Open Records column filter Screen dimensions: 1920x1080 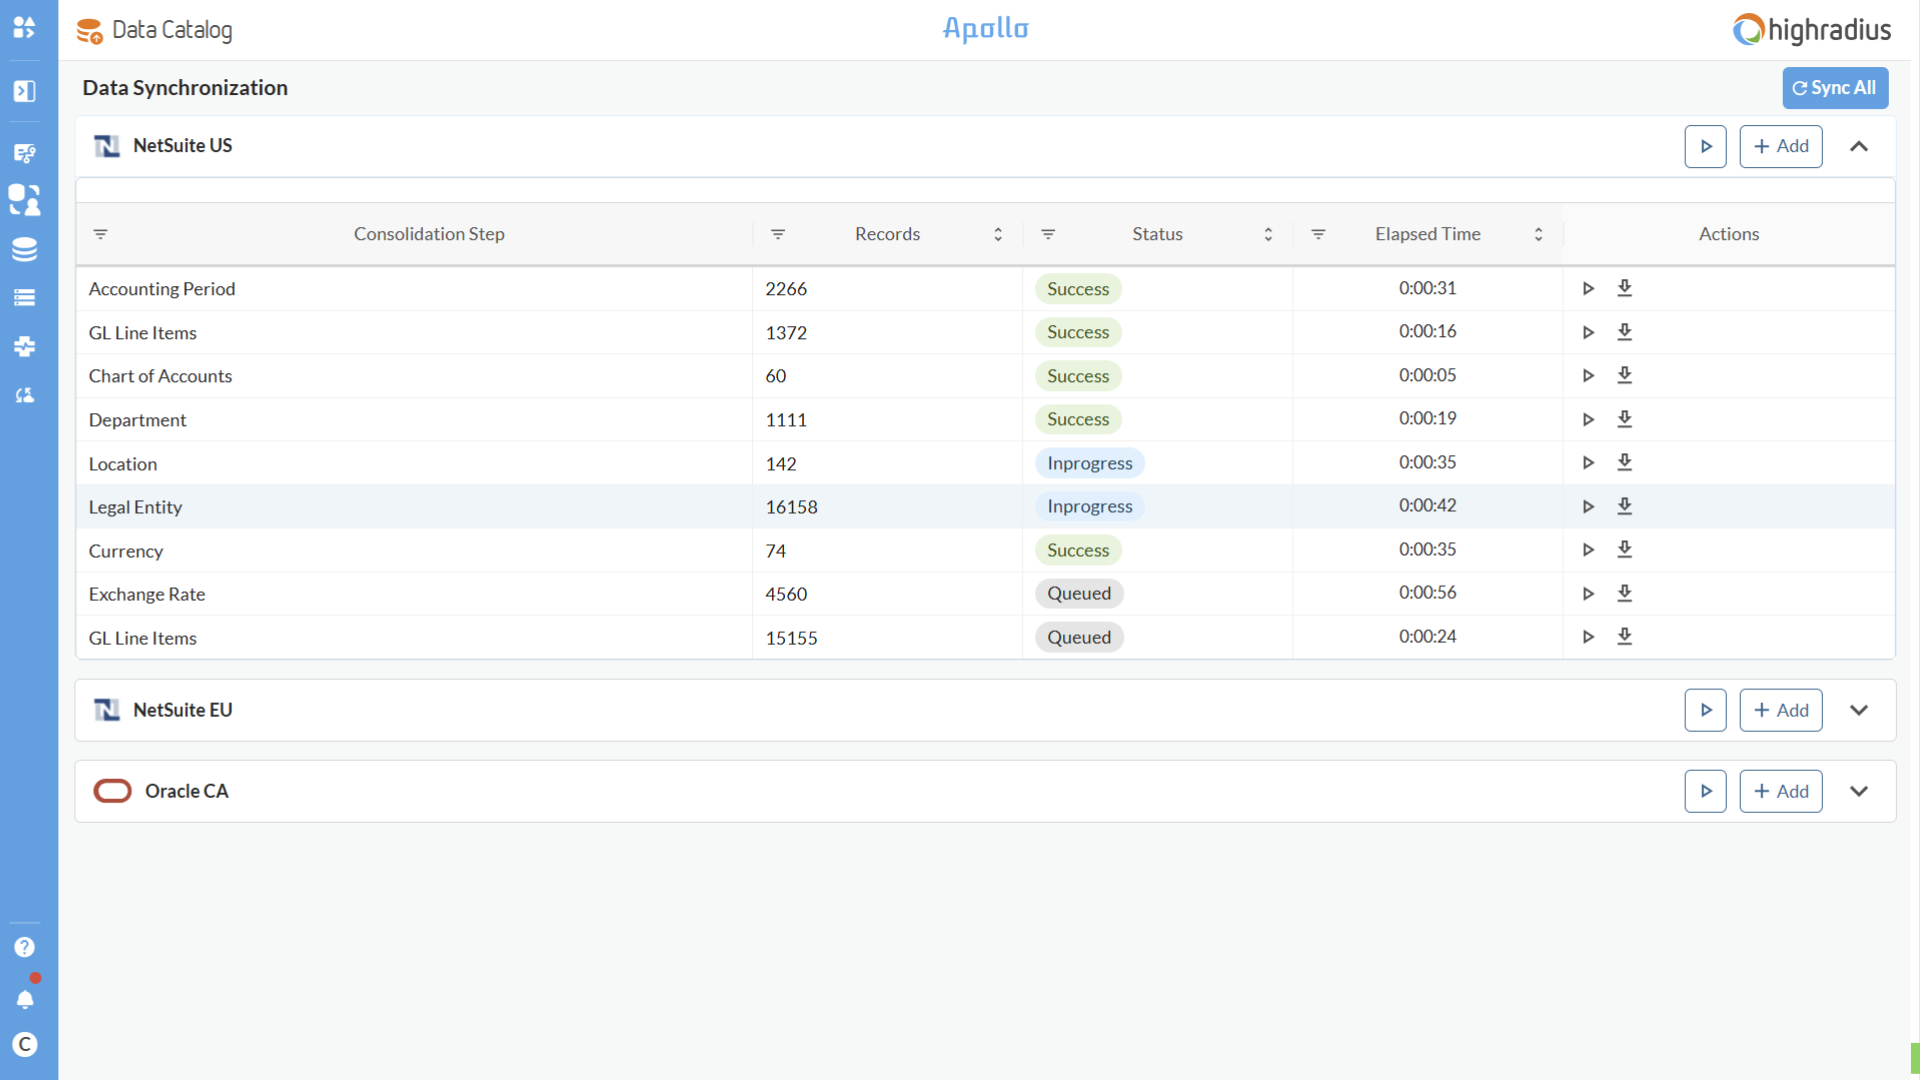point(778,234)
